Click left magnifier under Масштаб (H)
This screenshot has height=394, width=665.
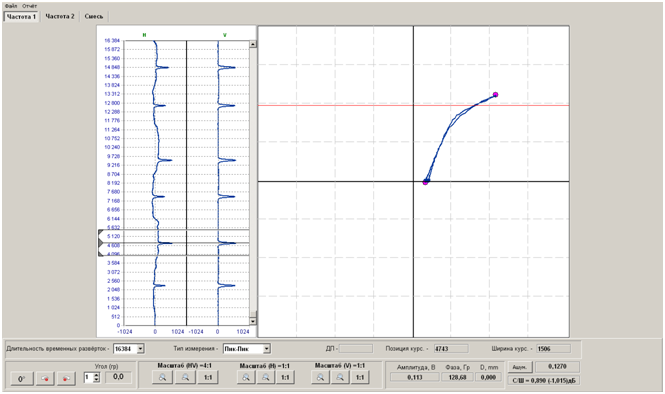point(246,377)
